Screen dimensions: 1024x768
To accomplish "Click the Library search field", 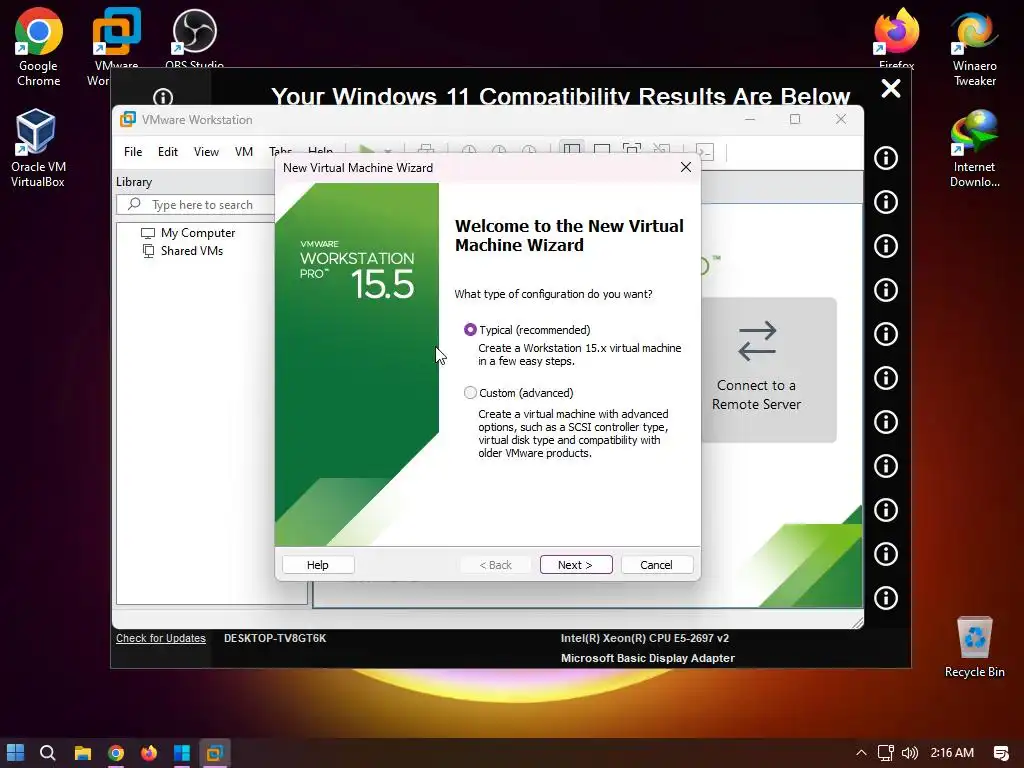I will point(196,204).
